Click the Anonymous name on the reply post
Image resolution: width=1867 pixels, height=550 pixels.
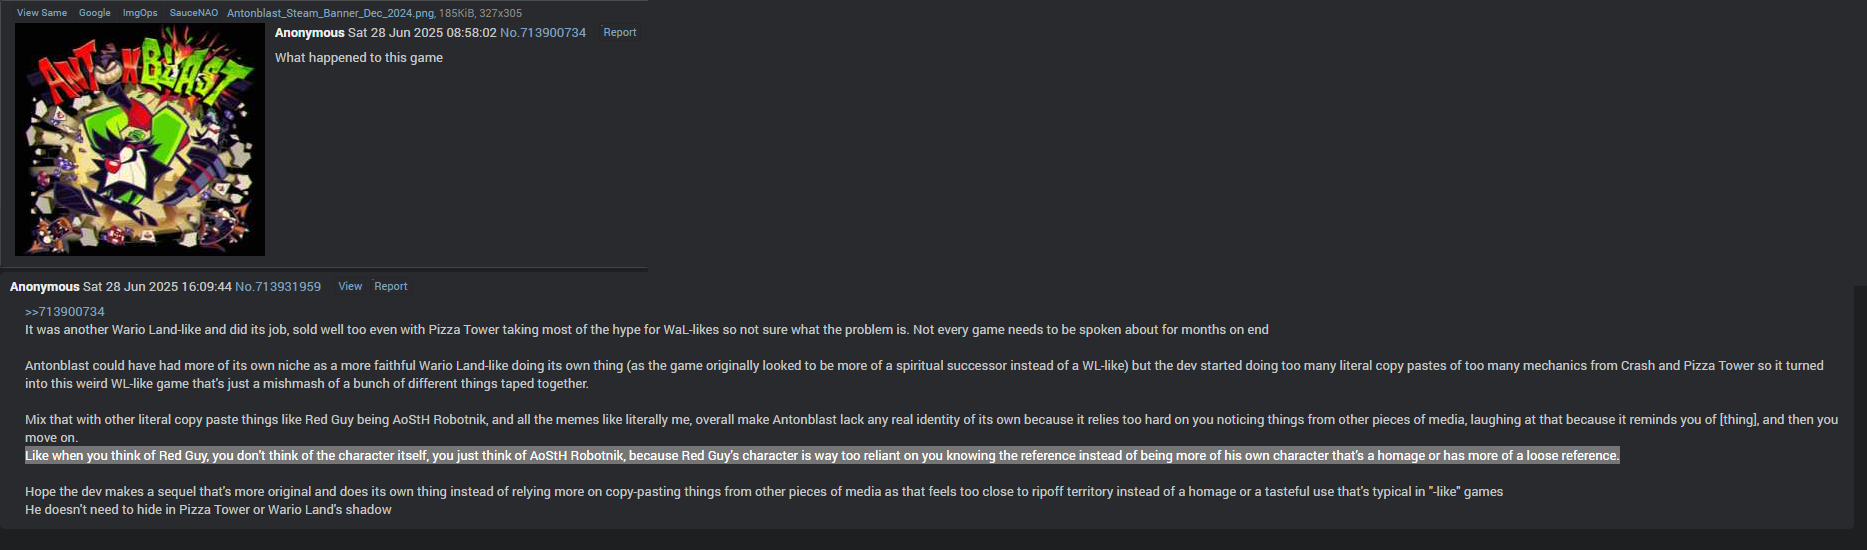[45, 287]
